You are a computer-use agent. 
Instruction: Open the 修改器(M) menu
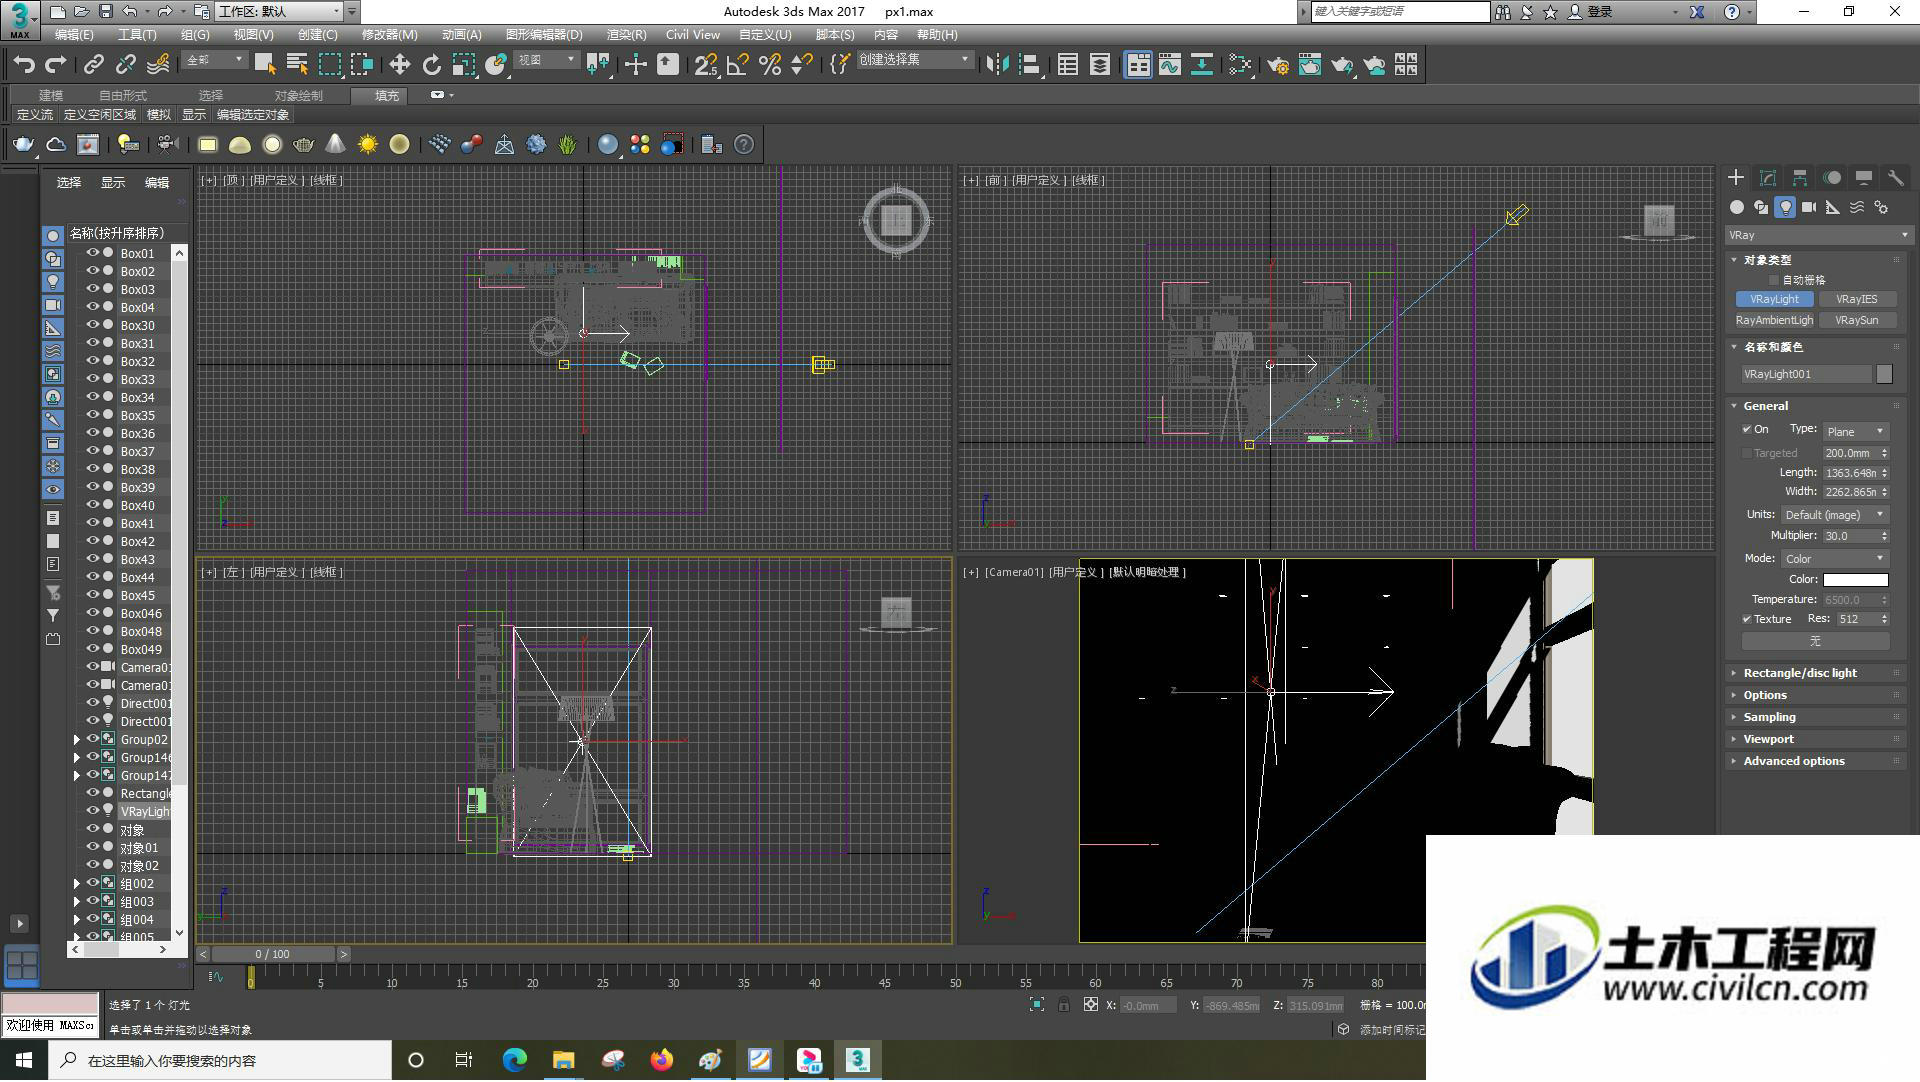pyautogui.click(x=389, y=35)
